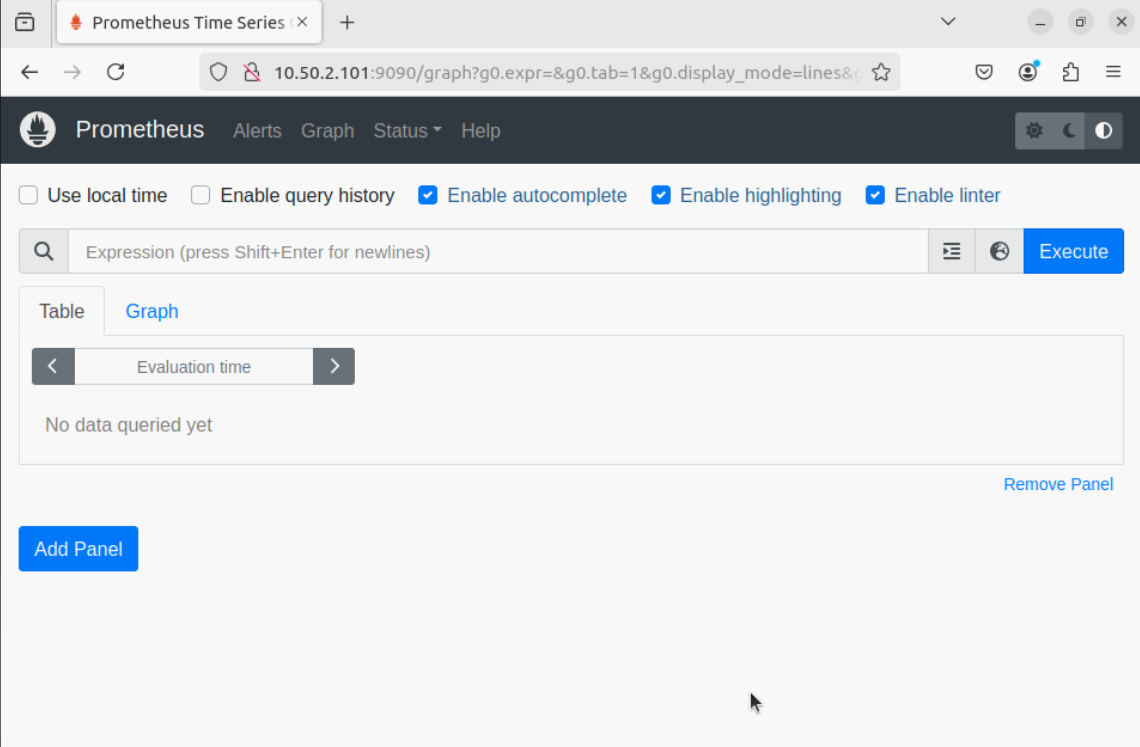The width and height of the screenshot is (1140, 747).
Task: List all tabs dropdown chevron
Action: (x=948, y=22)
